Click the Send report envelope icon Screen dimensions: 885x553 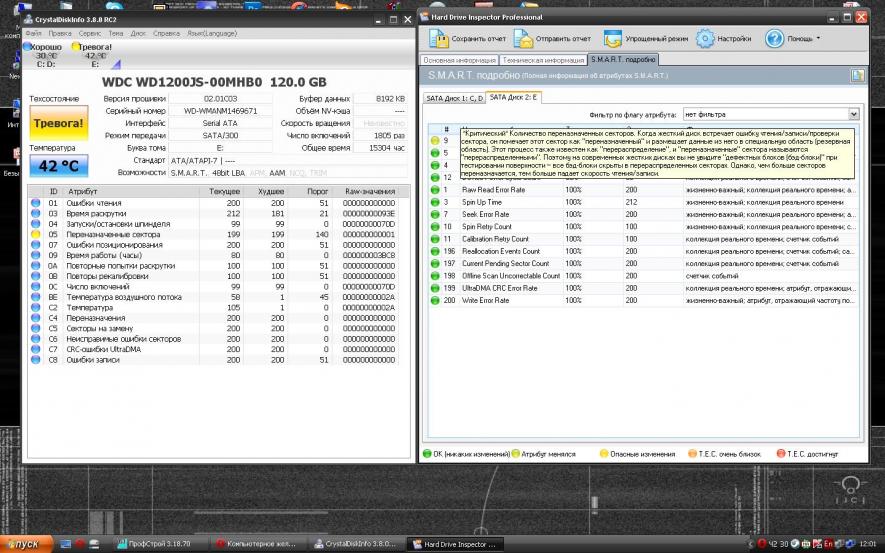[523, 38]
